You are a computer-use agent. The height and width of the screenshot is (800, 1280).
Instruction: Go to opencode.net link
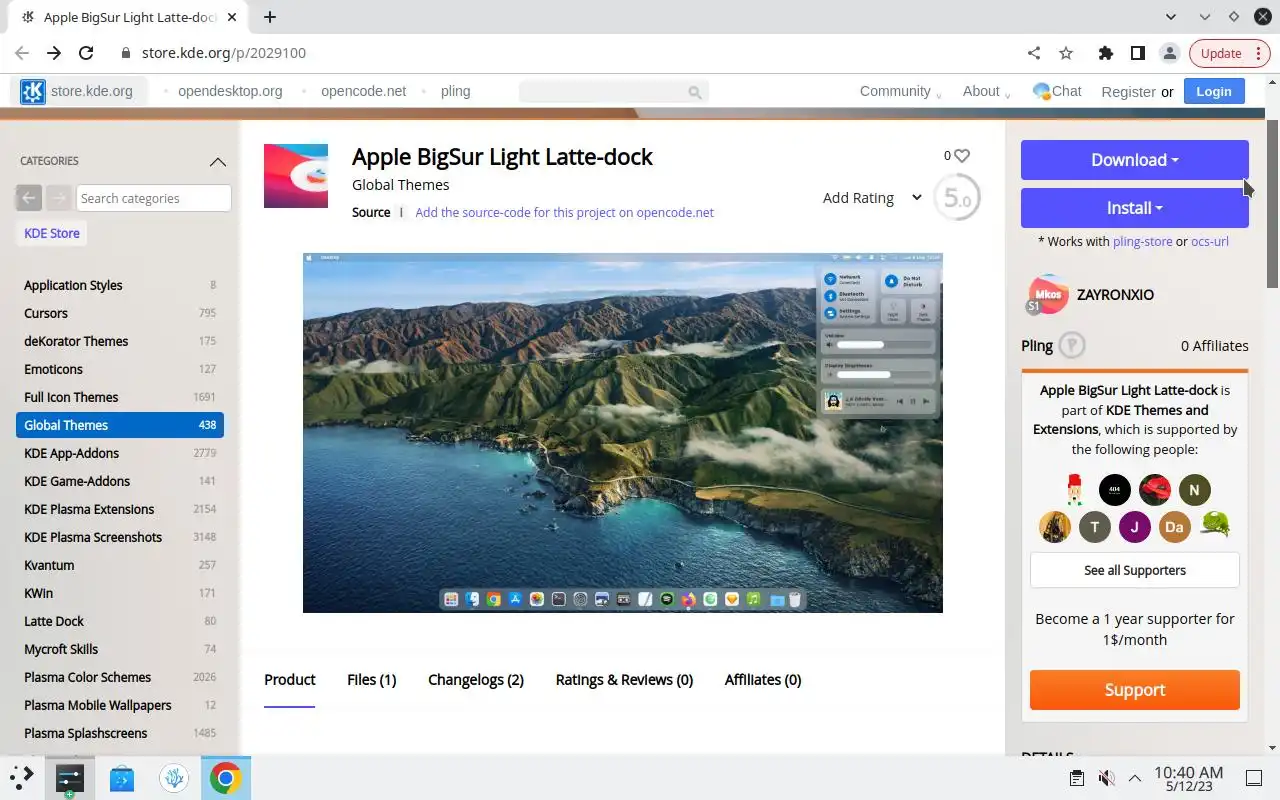click(x=364, y=91)
